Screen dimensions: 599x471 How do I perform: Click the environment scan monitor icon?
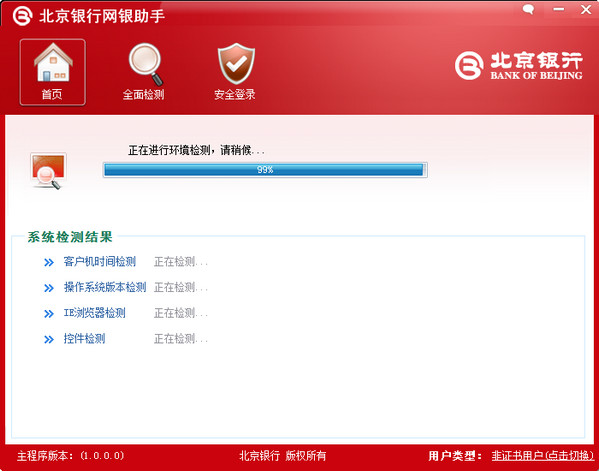48,171
